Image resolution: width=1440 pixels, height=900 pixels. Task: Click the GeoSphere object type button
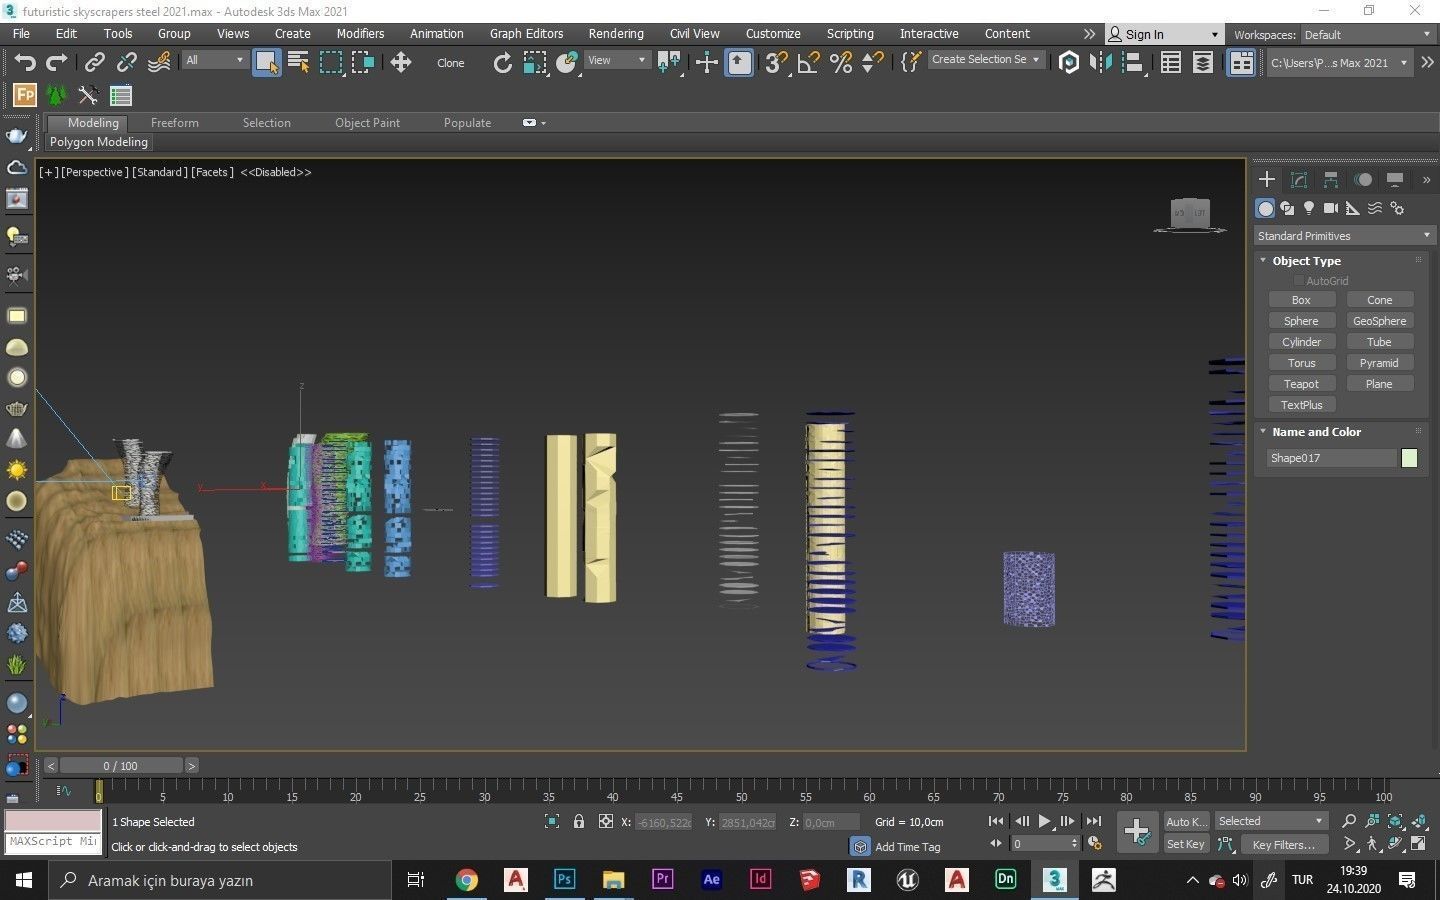[1380, 321]
